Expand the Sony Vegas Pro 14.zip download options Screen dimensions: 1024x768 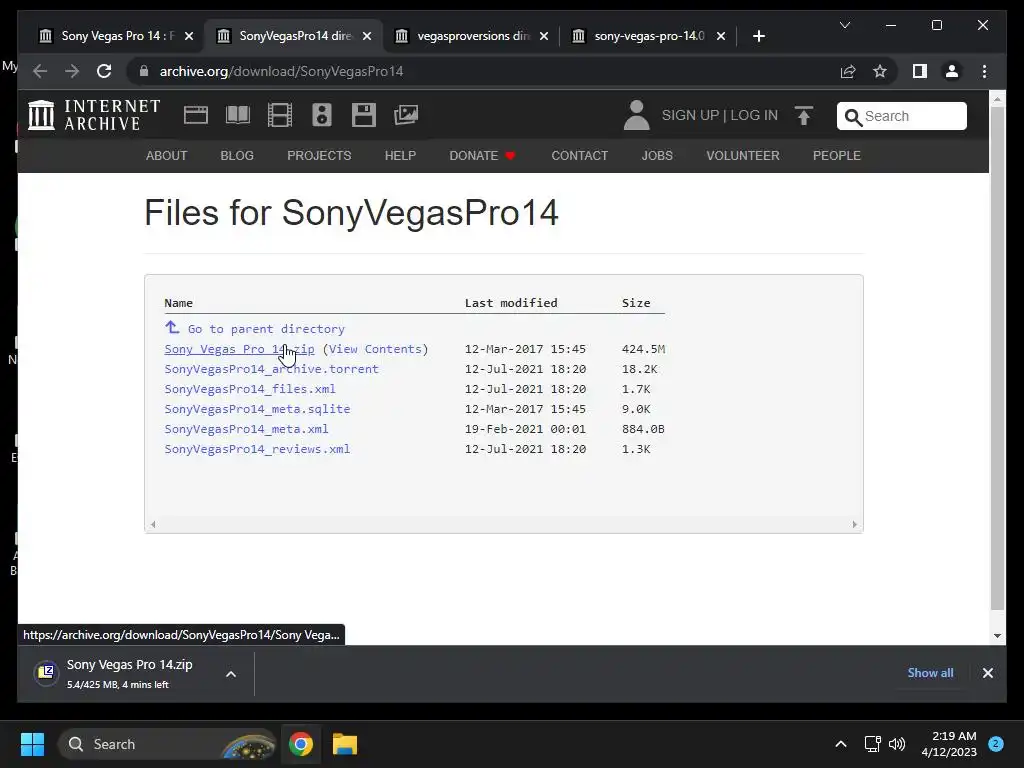pos(231,674)
